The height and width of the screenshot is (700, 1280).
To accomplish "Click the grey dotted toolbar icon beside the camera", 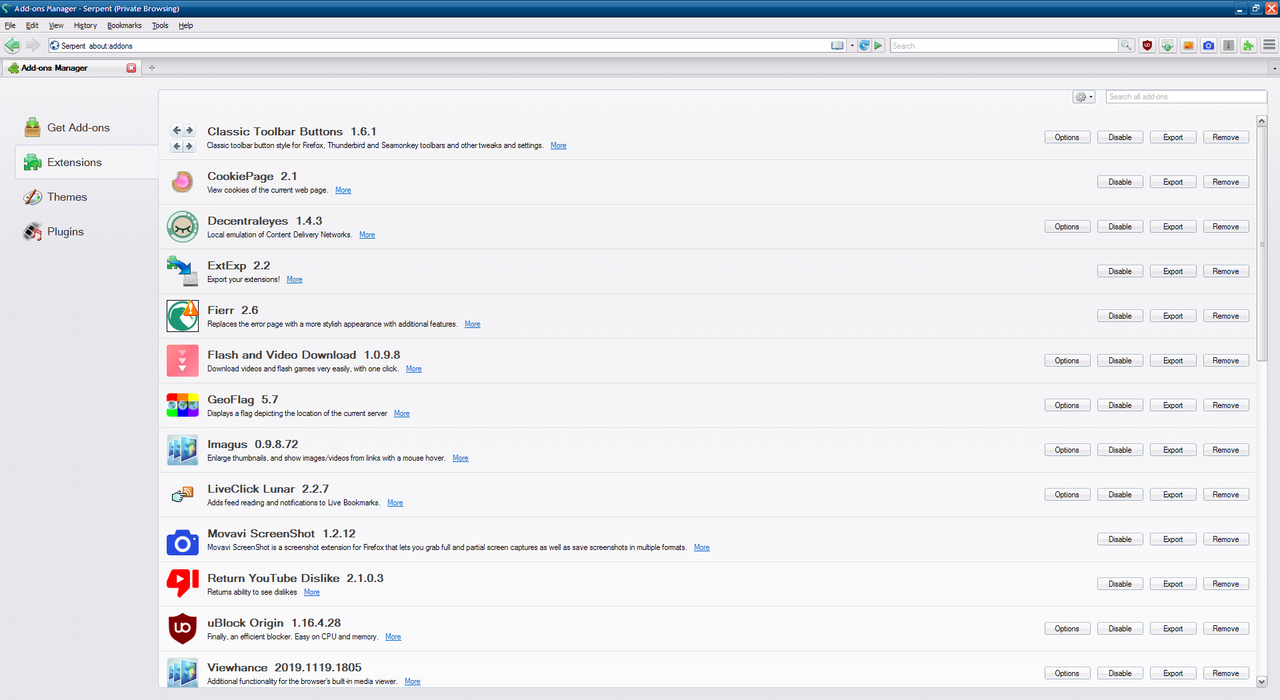I will tap(1229, 46).
